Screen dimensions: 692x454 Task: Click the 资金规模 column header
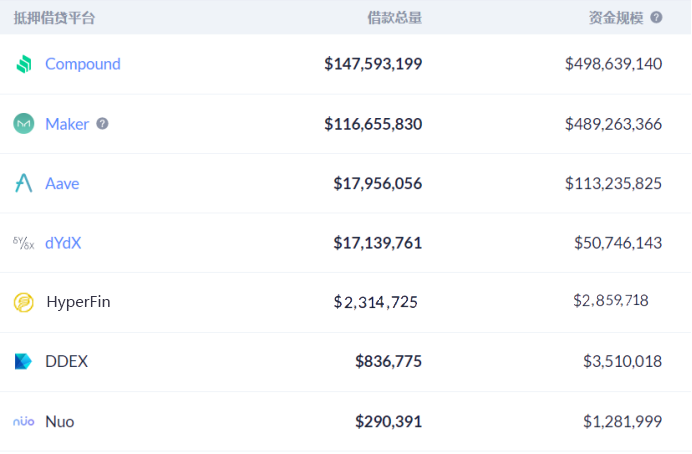[x=616, y=18]
